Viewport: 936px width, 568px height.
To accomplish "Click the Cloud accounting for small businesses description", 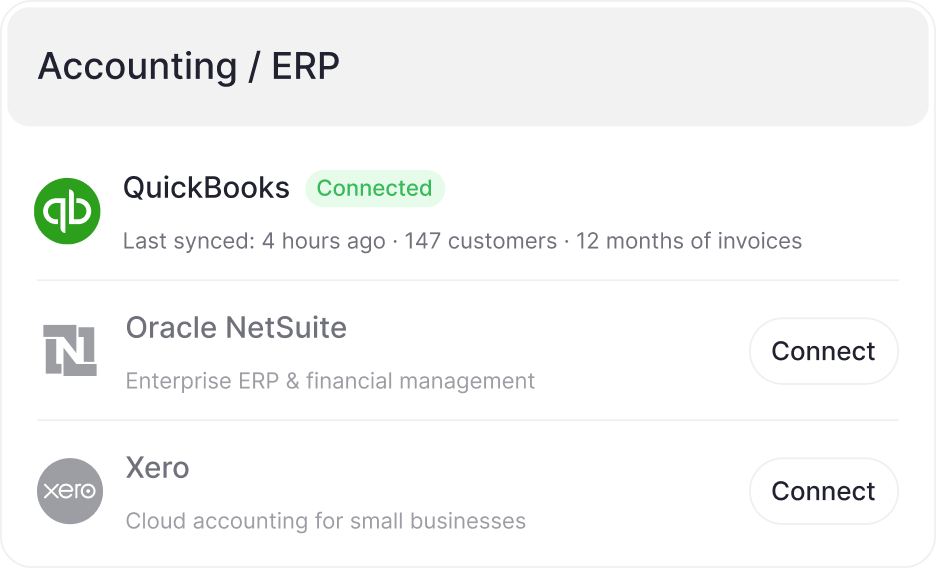I will click(325, 521).
